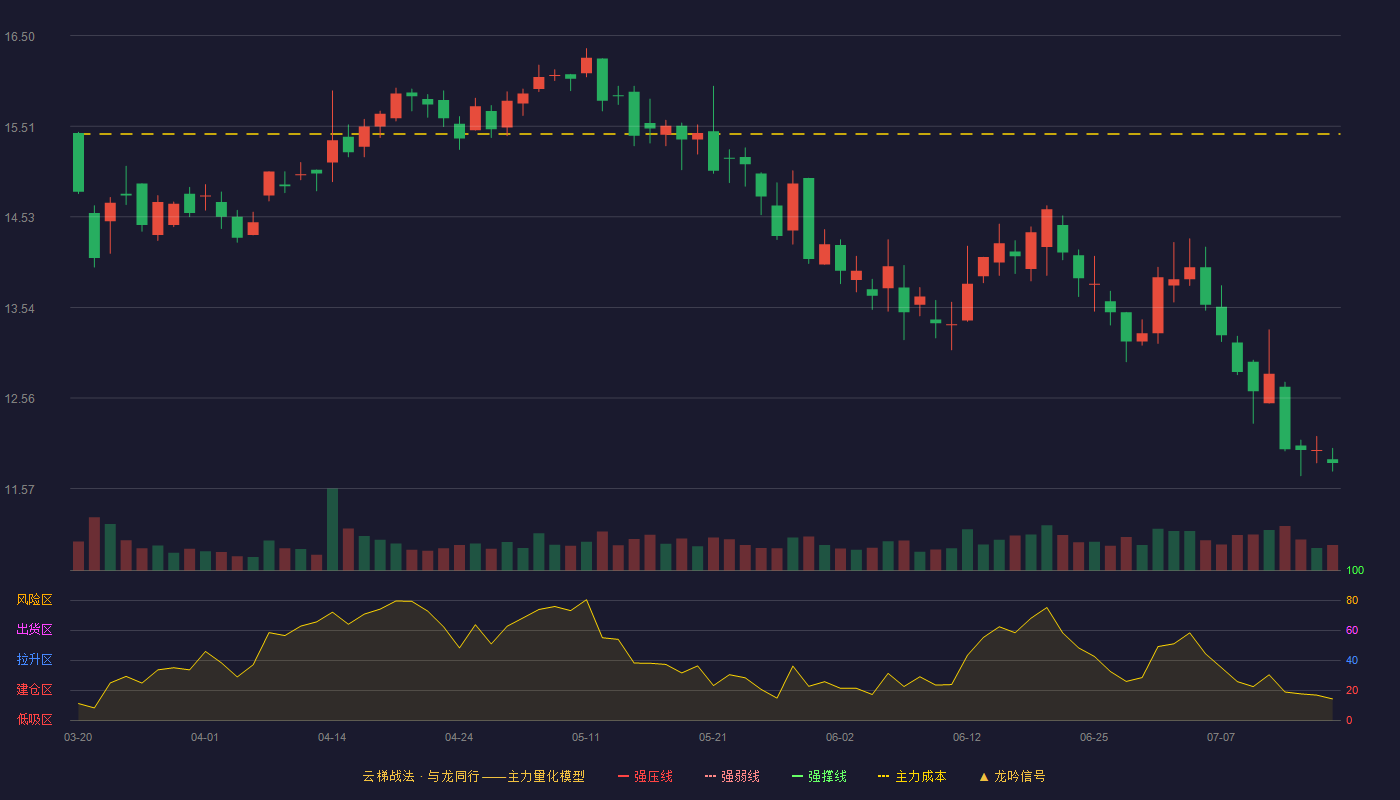Click the green 100 indicator axis value
This screenshot has width=1400, height=800.
pos(1355,571)
